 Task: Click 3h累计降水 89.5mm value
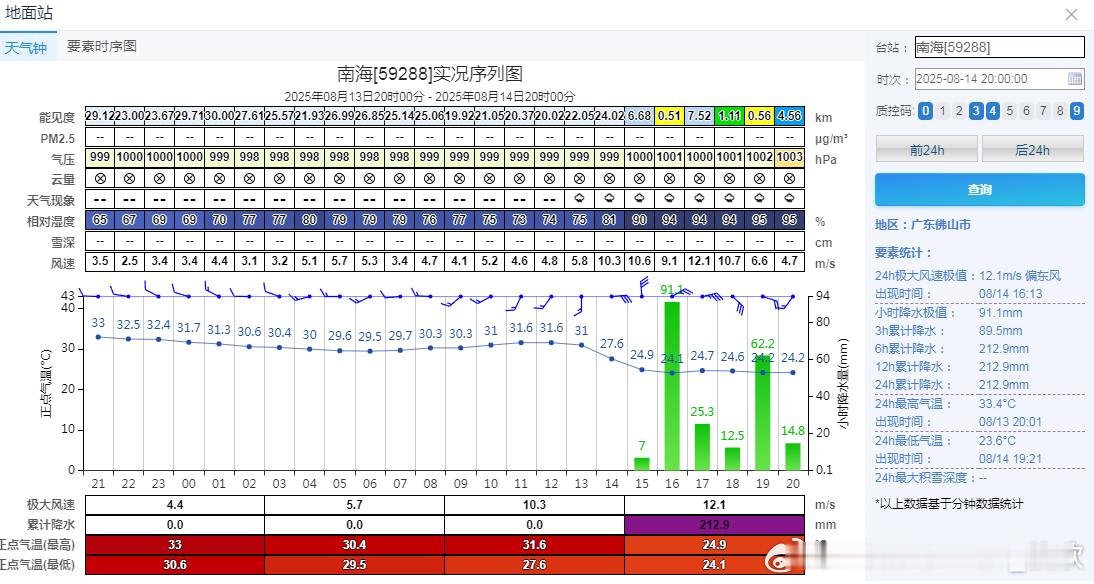point(1001,331)
